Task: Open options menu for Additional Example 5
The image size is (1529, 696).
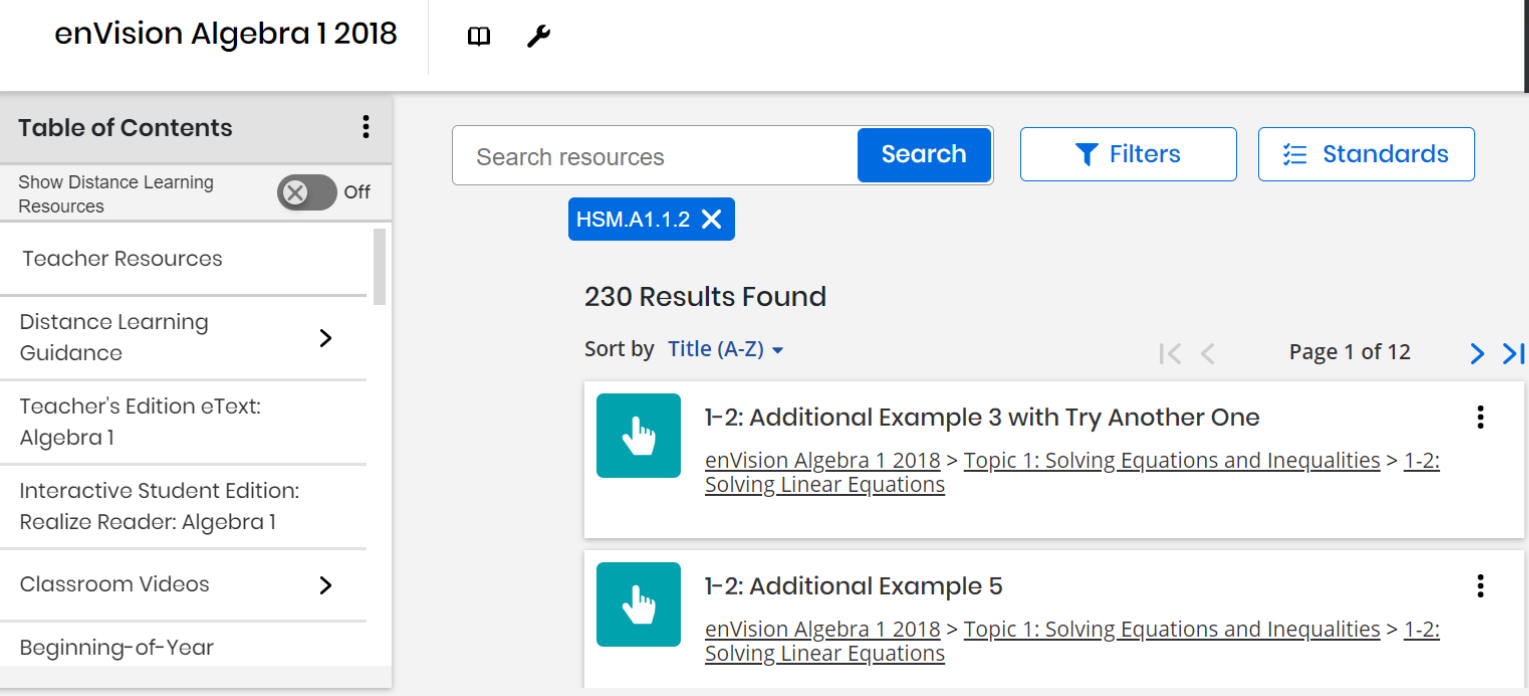Action: (1481, 586)
